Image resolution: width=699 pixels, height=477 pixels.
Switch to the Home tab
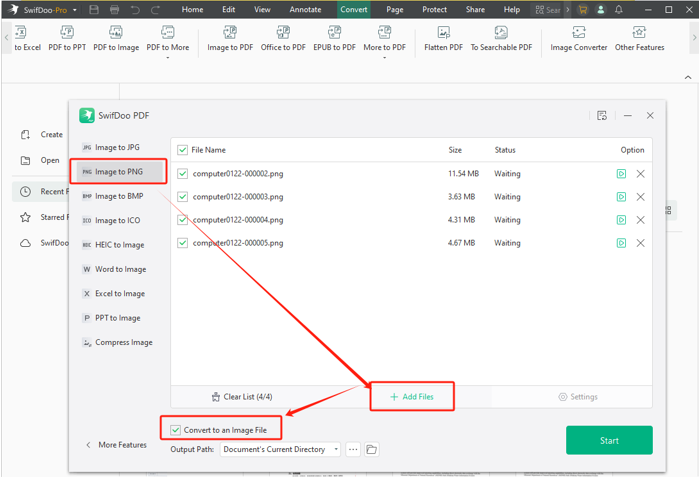[192, 9]
